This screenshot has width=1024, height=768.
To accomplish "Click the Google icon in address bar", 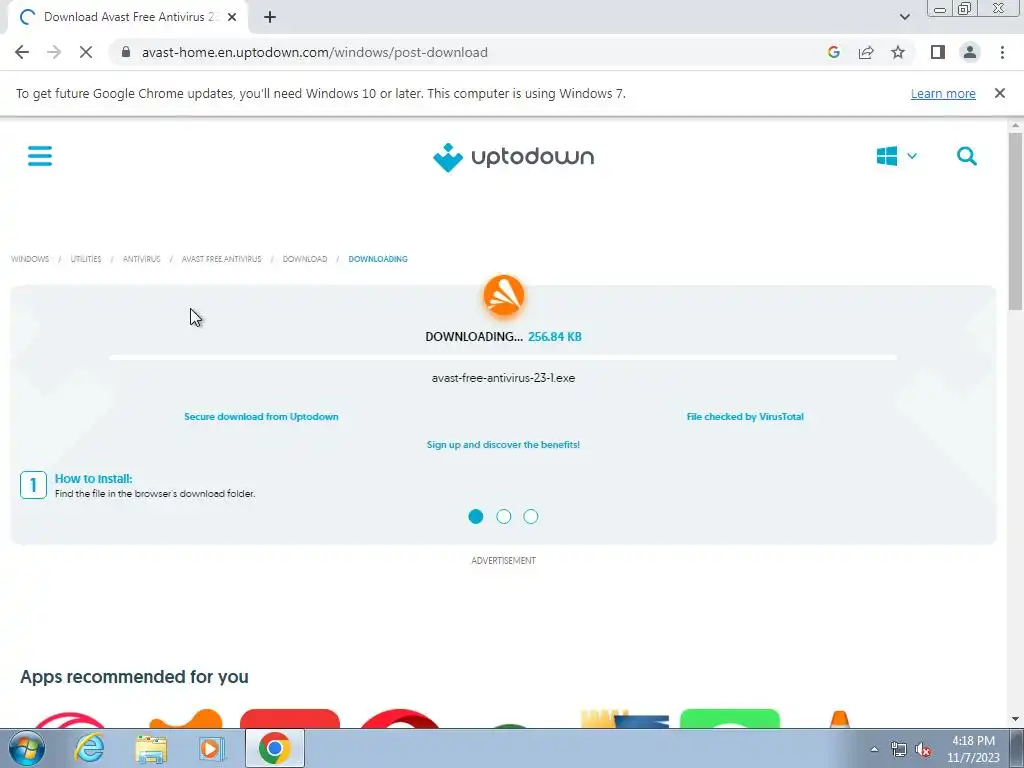I will click(833, 52).
